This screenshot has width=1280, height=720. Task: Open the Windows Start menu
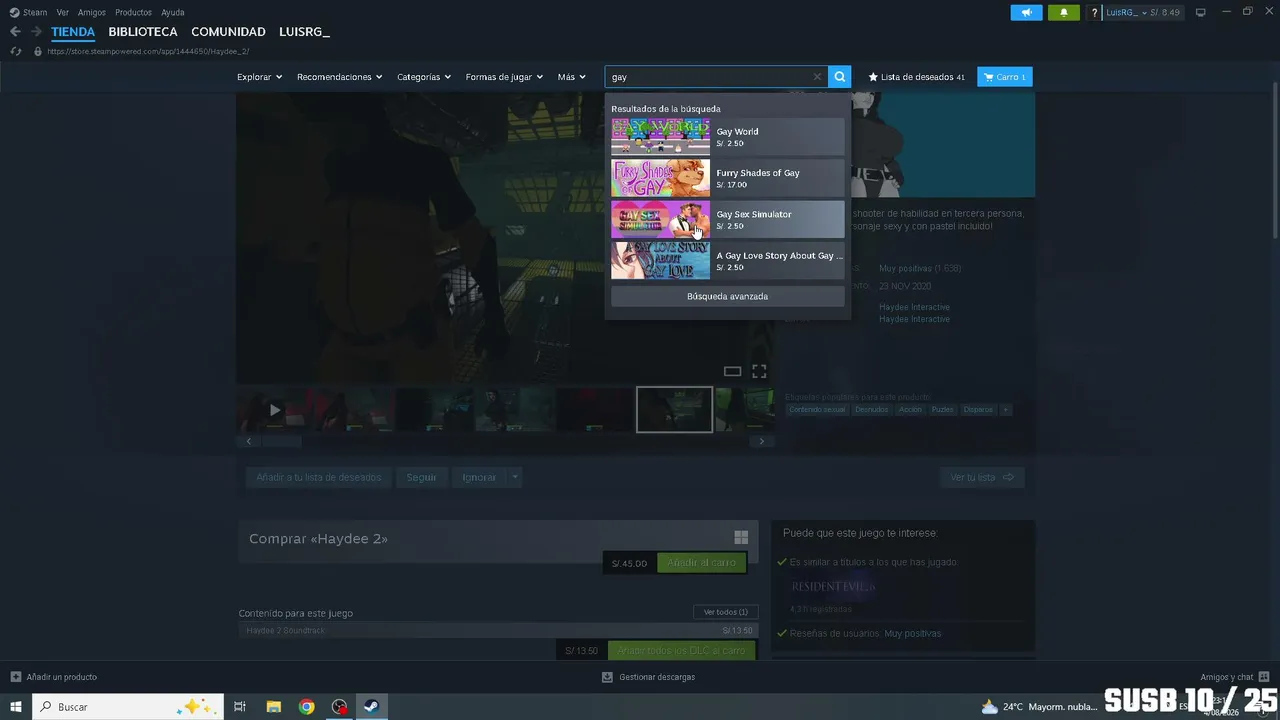(16, 707)
